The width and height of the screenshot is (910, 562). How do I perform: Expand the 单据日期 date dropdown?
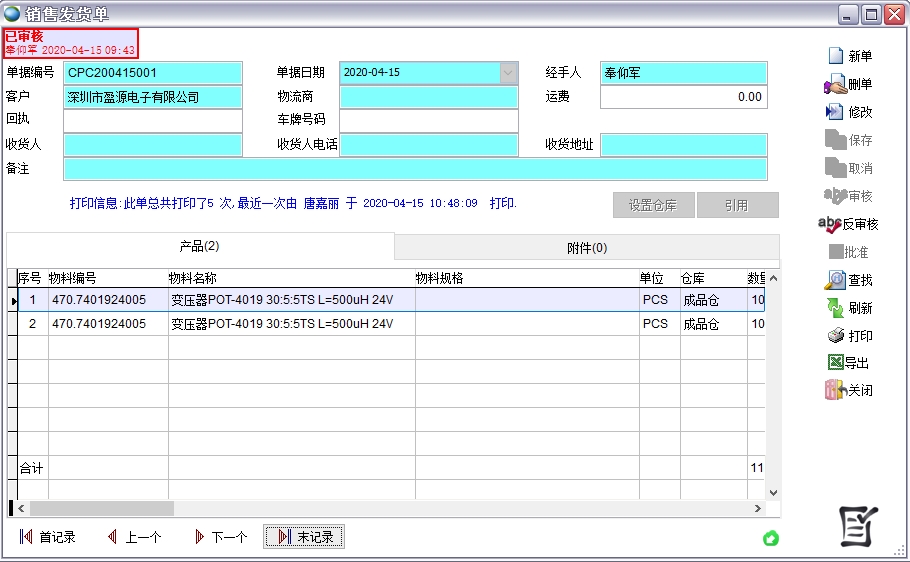[x=509, y=73]
